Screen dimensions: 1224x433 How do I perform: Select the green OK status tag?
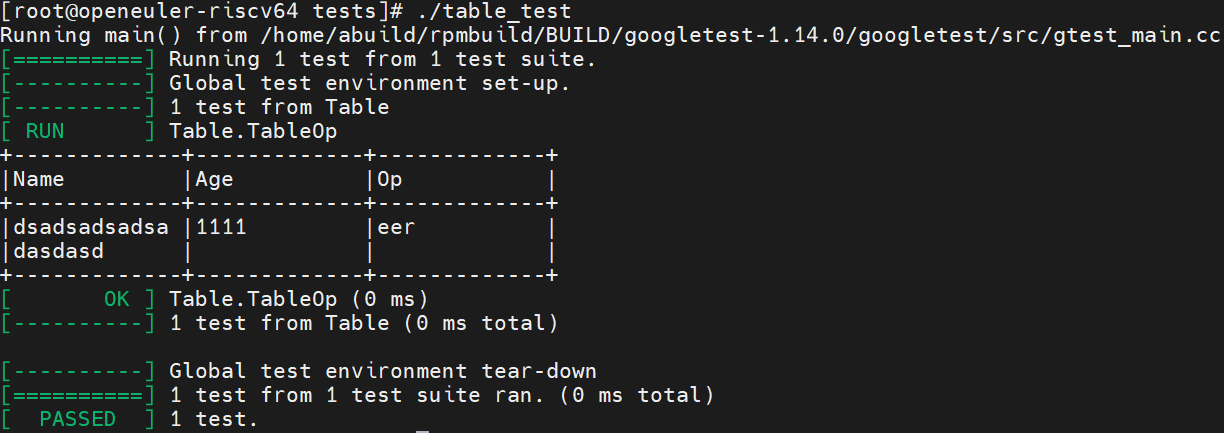coord(116,299)
